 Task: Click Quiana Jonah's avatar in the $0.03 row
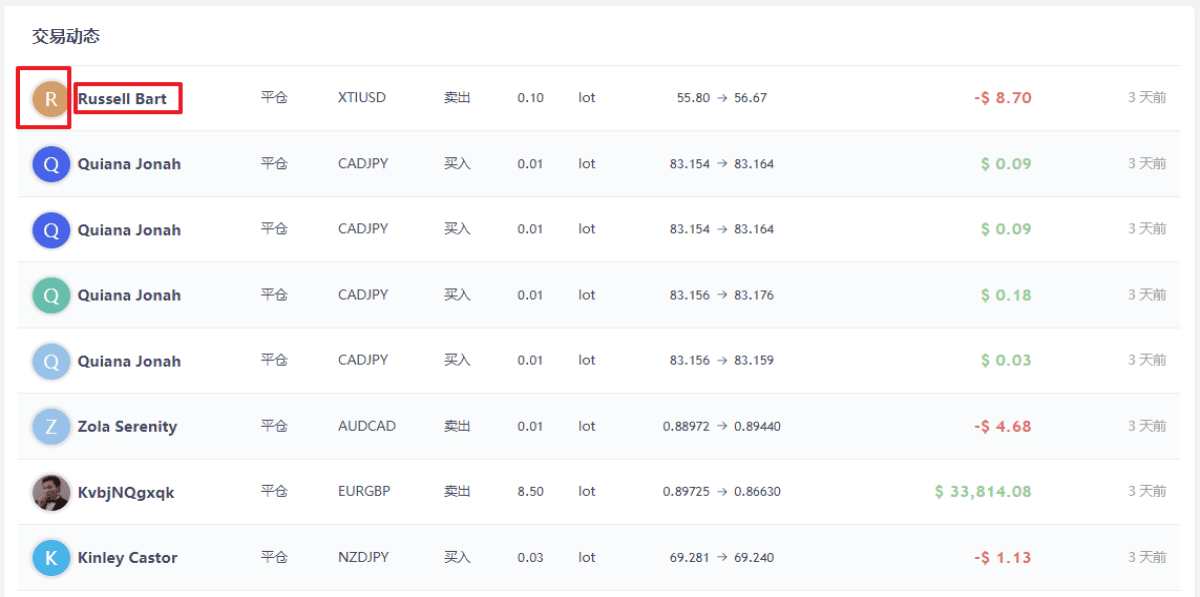(51, 361)
